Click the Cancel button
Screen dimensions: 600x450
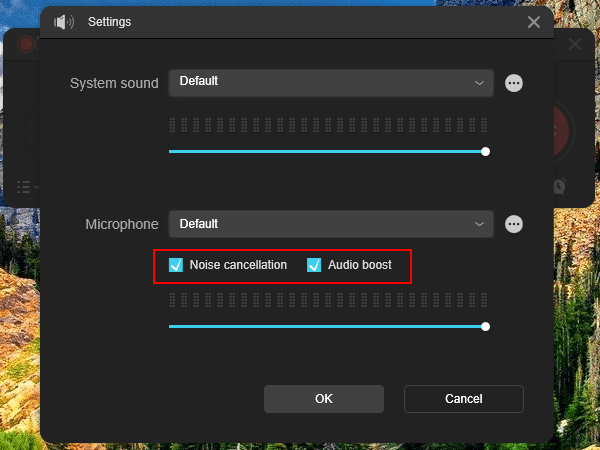pos(464,399)
